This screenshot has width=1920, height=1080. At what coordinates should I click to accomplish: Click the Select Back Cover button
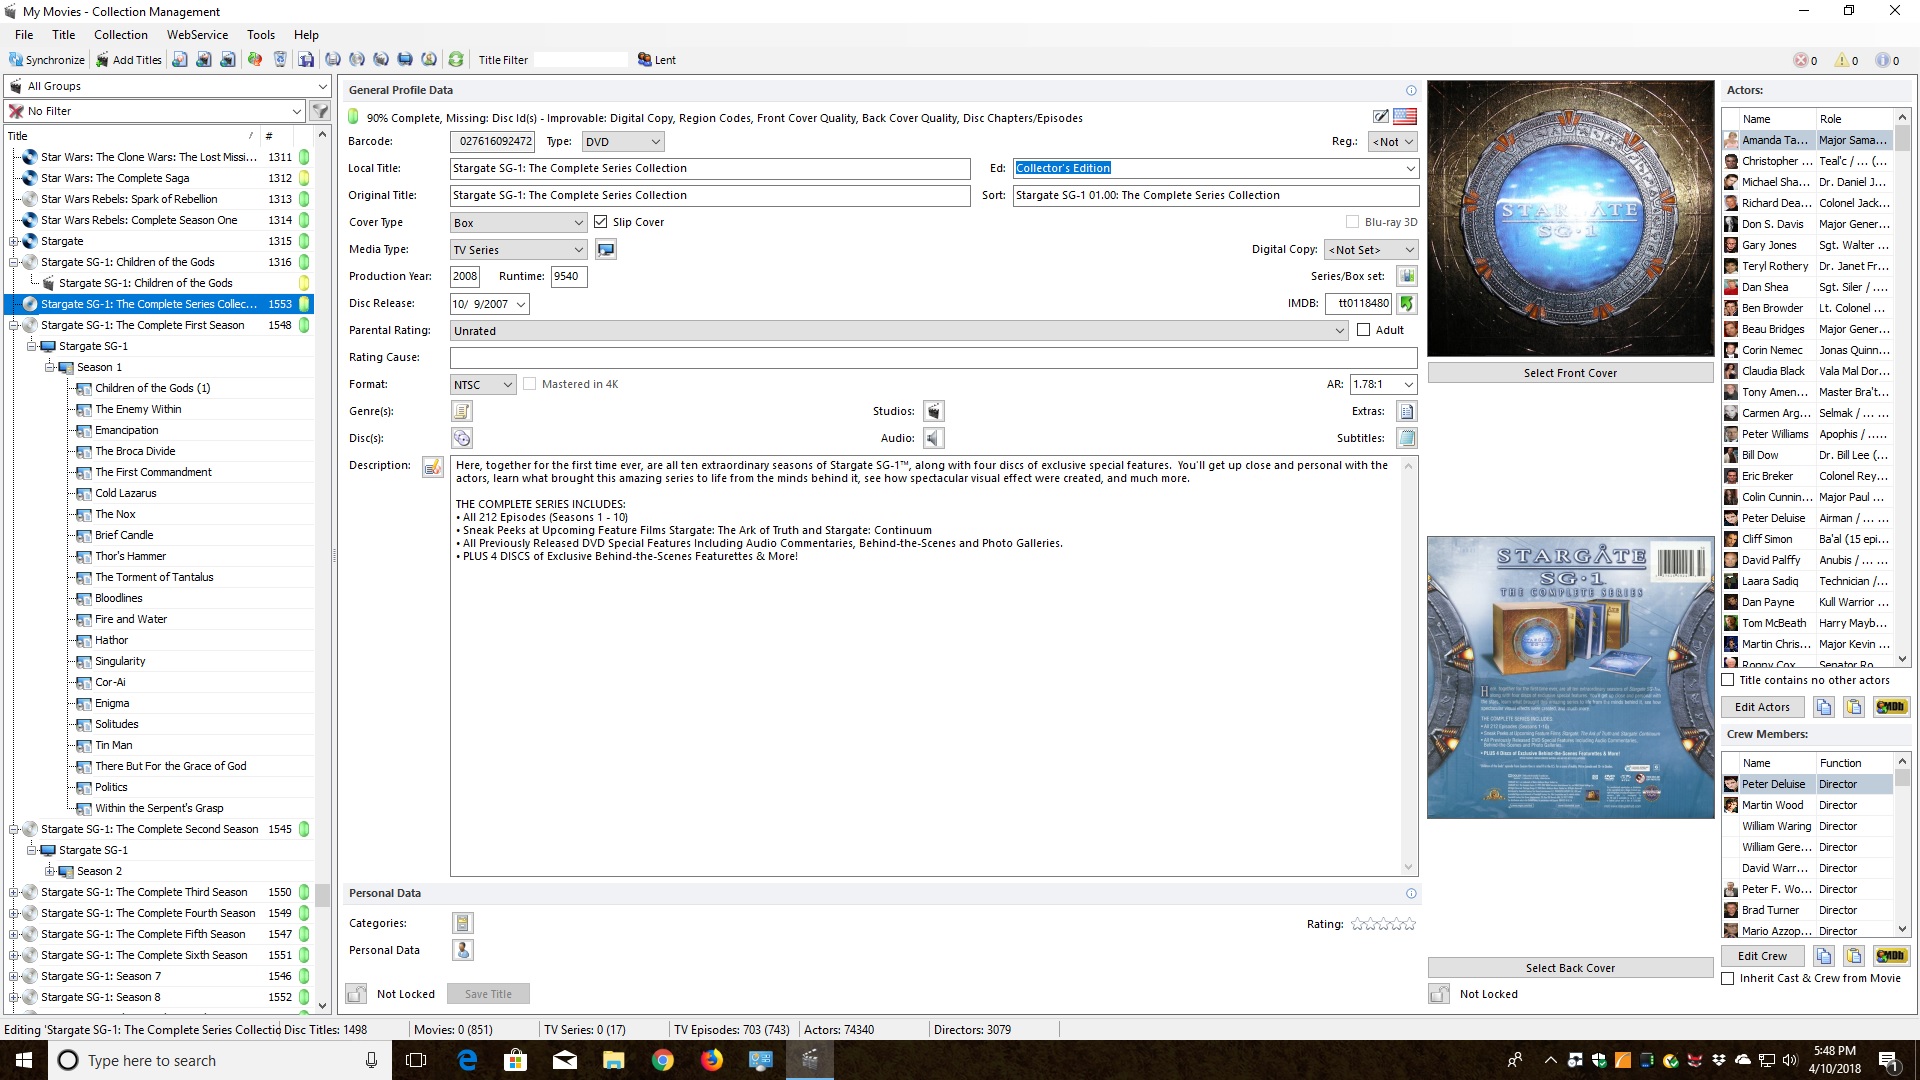(x=1570, y=968)
